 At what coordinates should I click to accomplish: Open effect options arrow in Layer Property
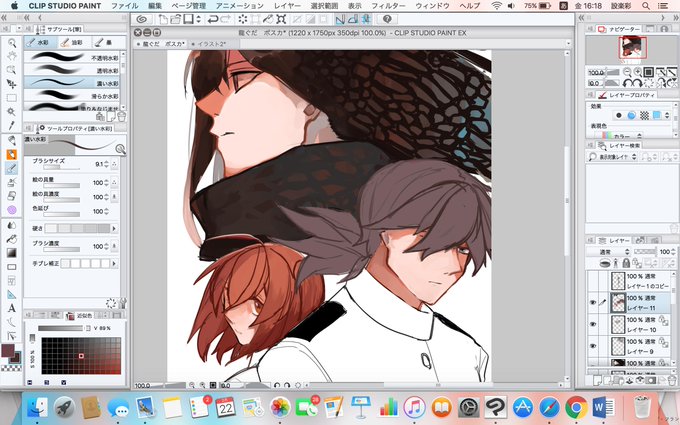[667, 115]
